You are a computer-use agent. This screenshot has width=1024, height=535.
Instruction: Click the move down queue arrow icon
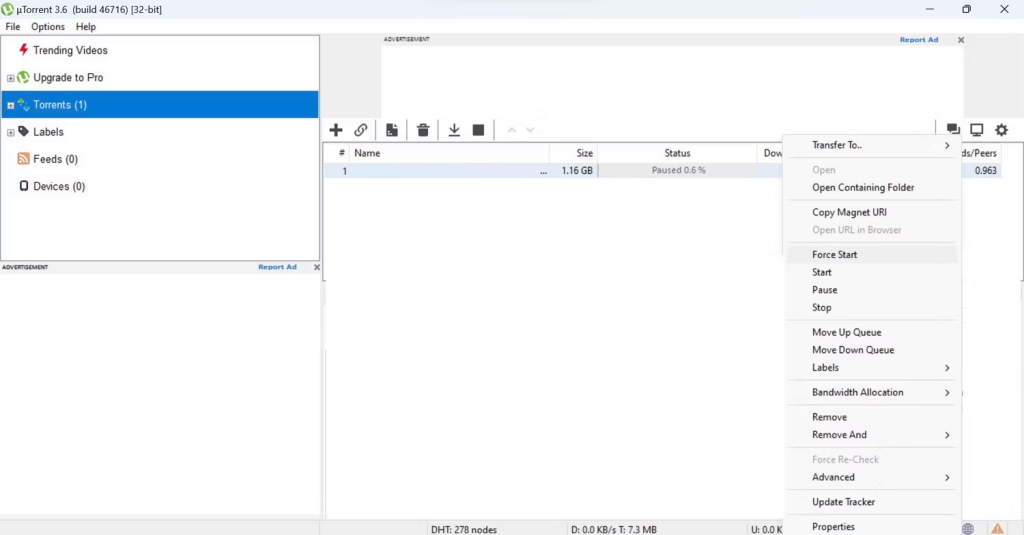pyautogui.click(x=530, y=130)
